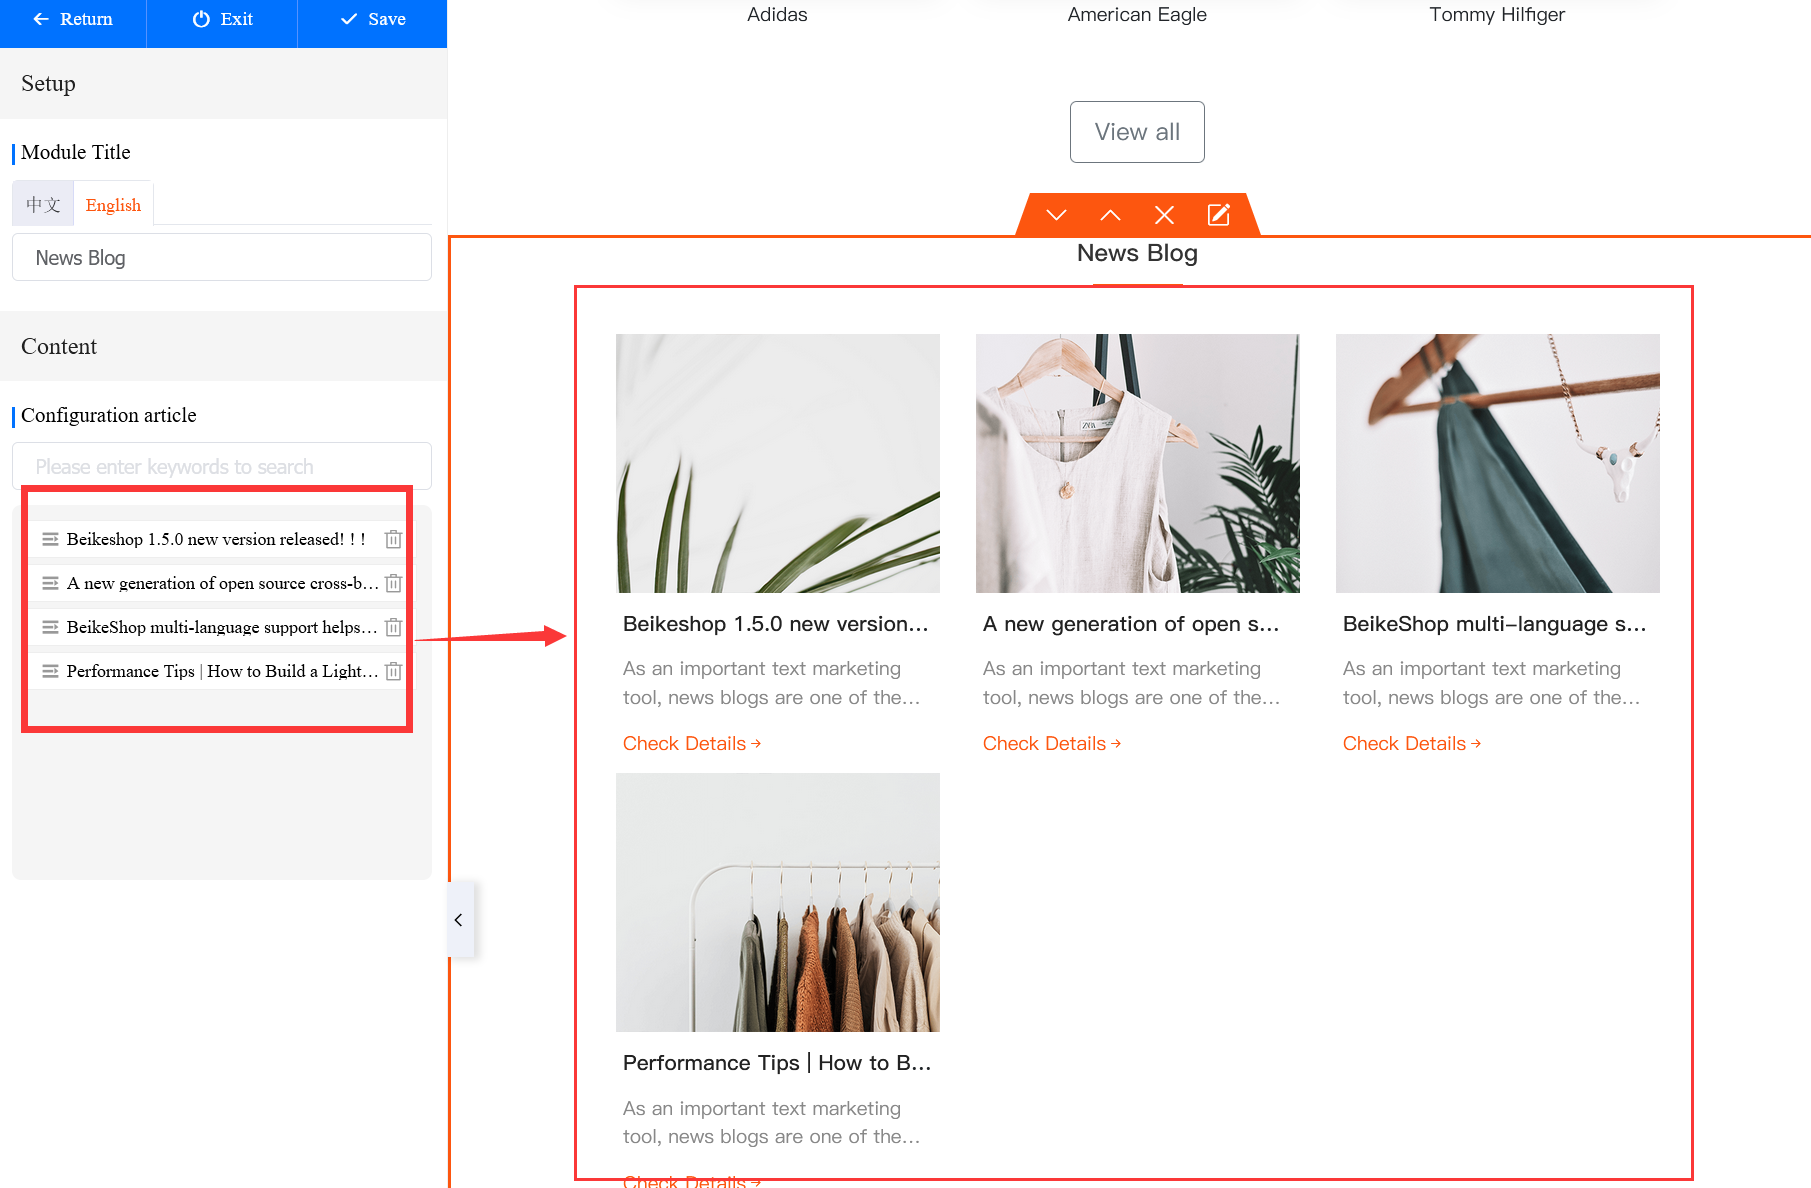Screen dimensions: 1811x1188
Task: Click the Return button
Action: [x=73, y=20]
